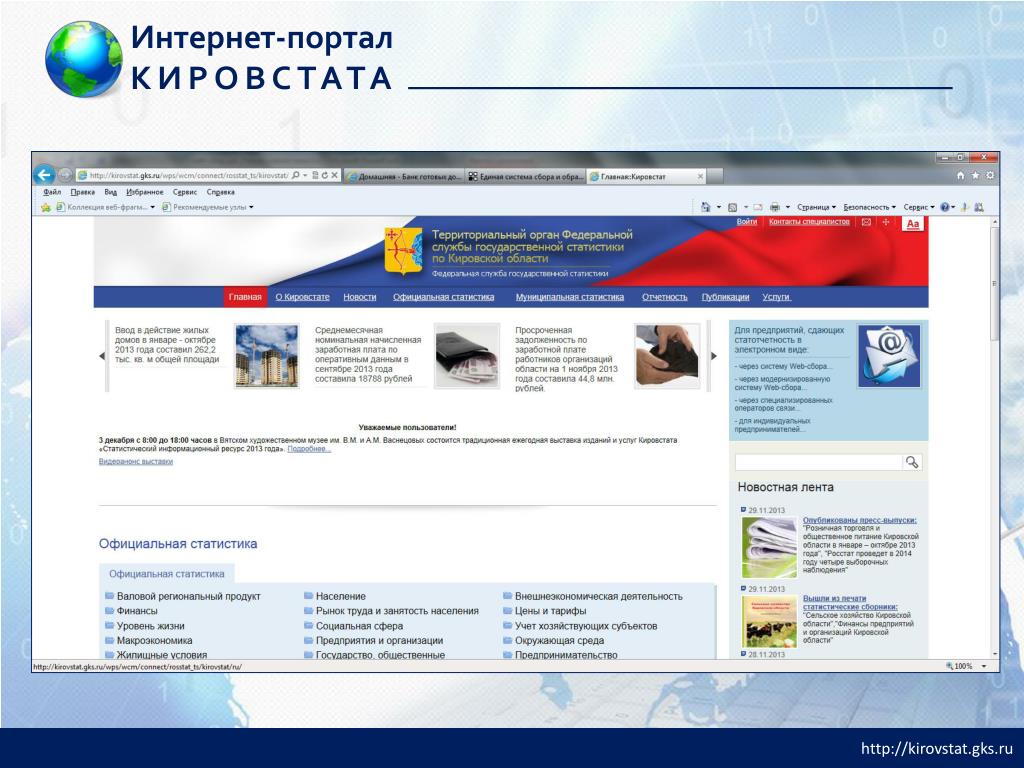
Task: Open the Страница command bar dropdown
Action: point(816,207)
